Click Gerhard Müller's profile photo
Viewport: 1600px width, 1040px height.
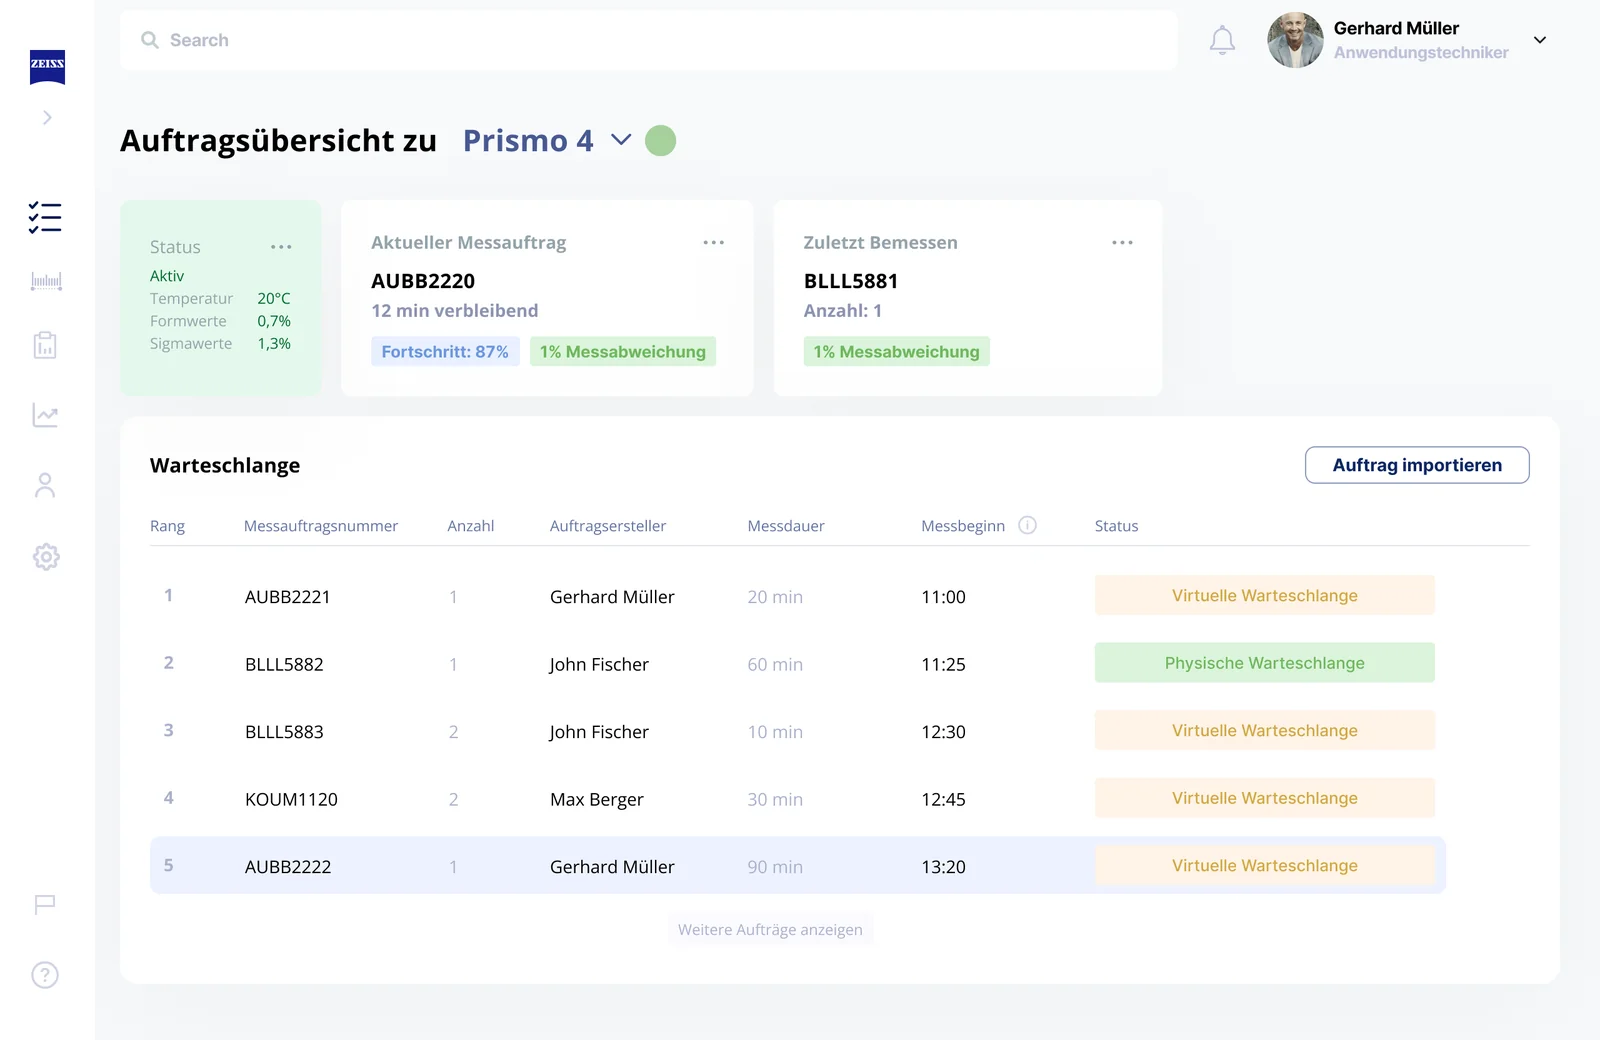1295,40
